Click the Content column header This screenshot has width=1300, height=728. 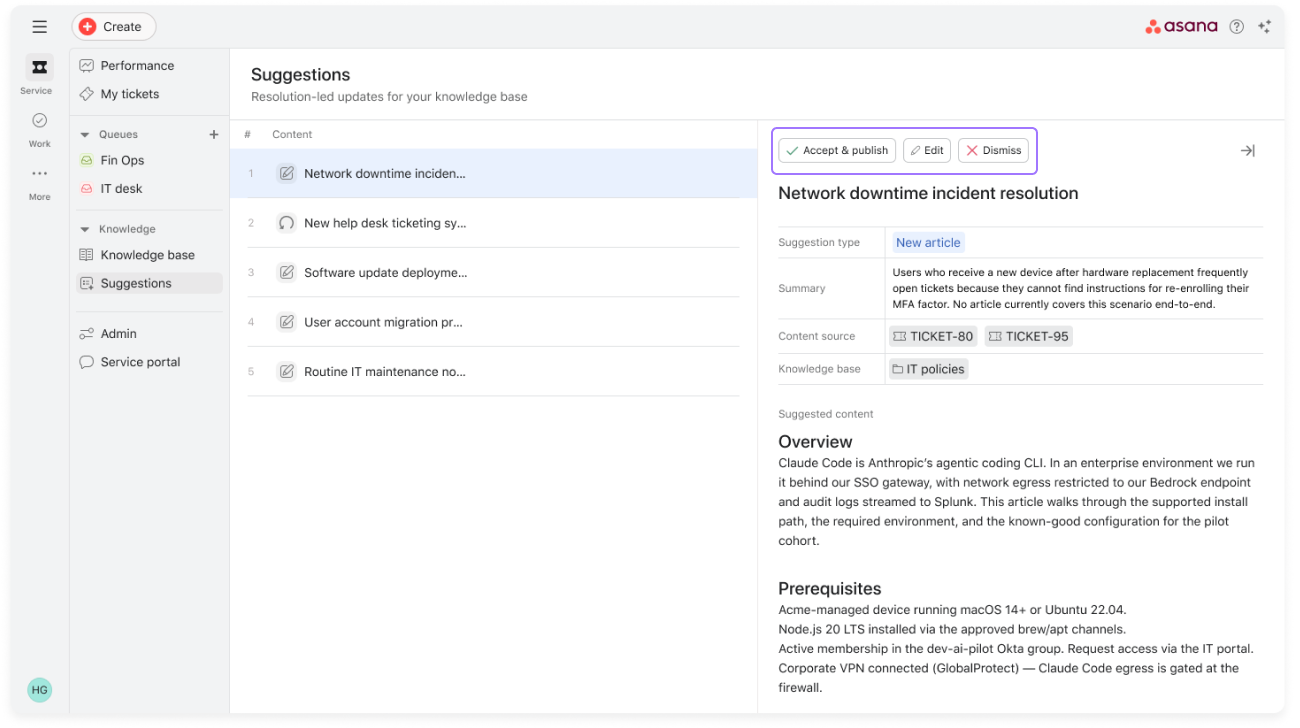pos(292,134)
